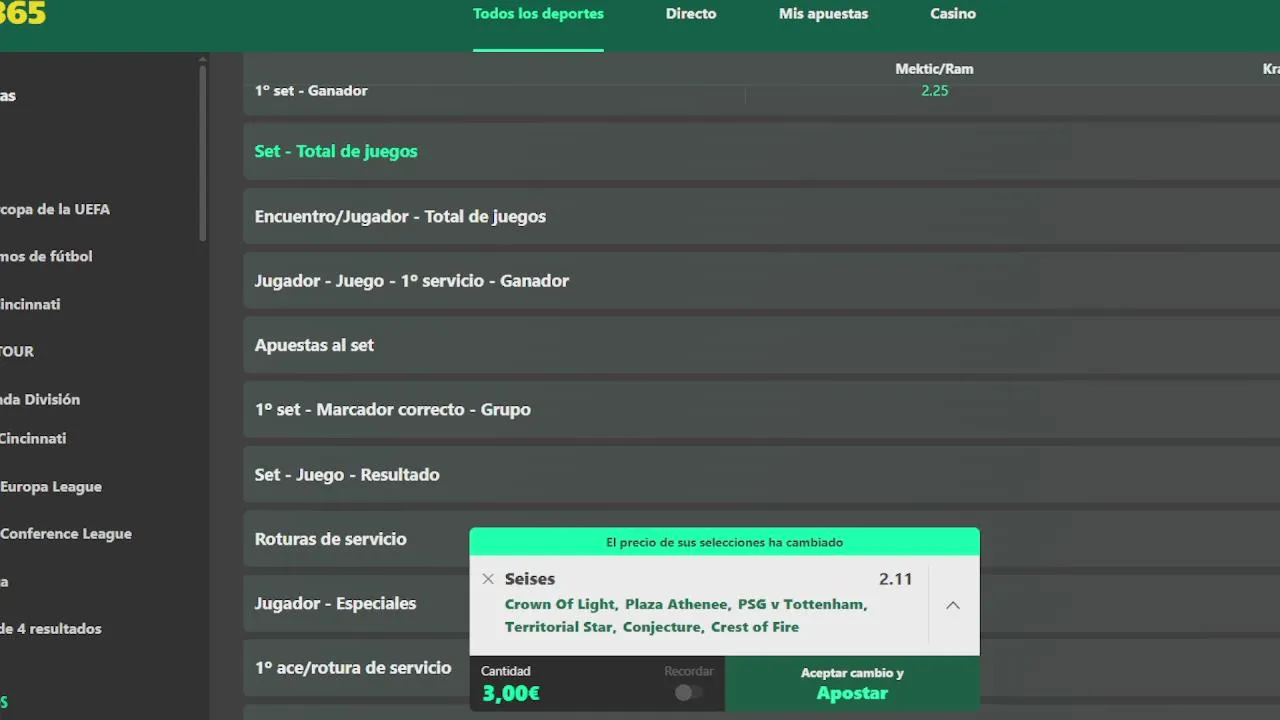Click the price changed notification banner
Image resolution: width=1280 pixels, height=720 pixels.
click(x=725, y=542)
